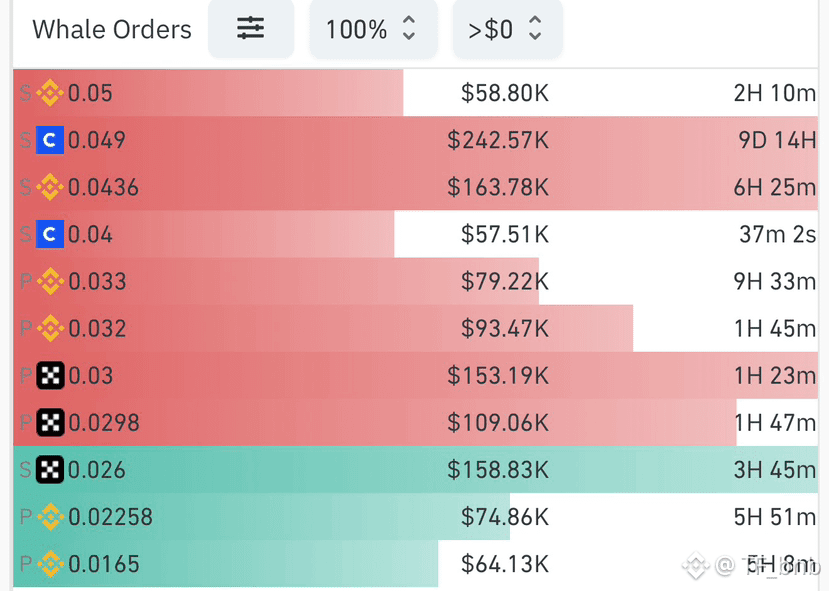Click OKX icon on the 0.0298 order
This screenshot has height=591, width=829.
point(50,423)
